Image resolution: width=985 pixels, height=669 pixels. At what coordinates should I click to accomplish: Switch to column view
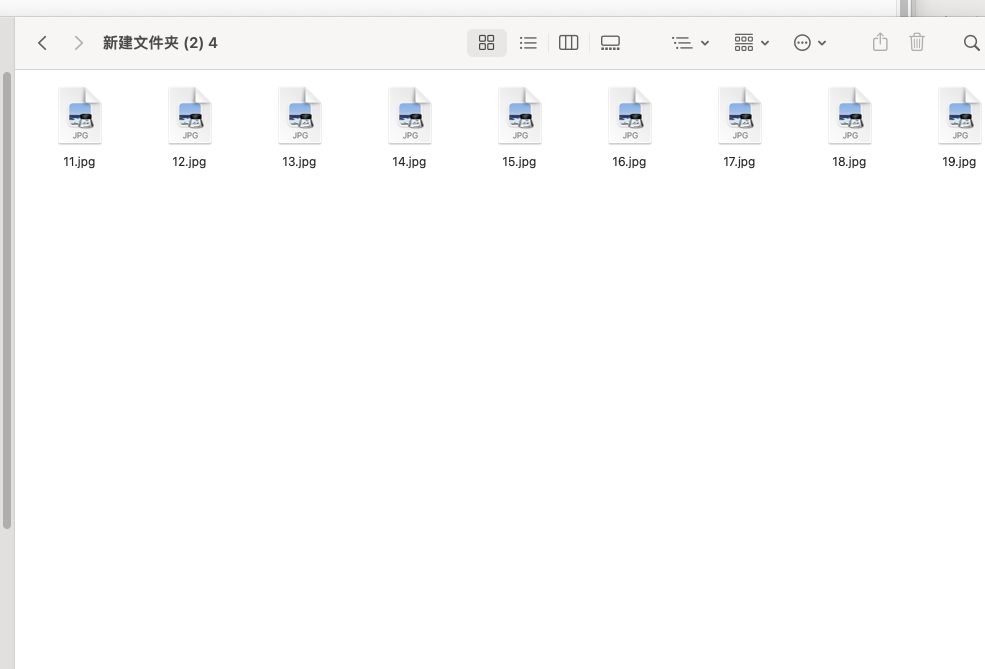(x=569, y=43)
